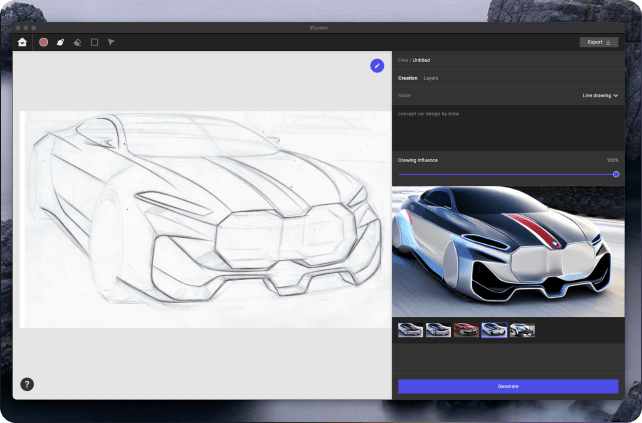
Task: Select the fifth generated car thumbnail
Action: pos(522,330)
